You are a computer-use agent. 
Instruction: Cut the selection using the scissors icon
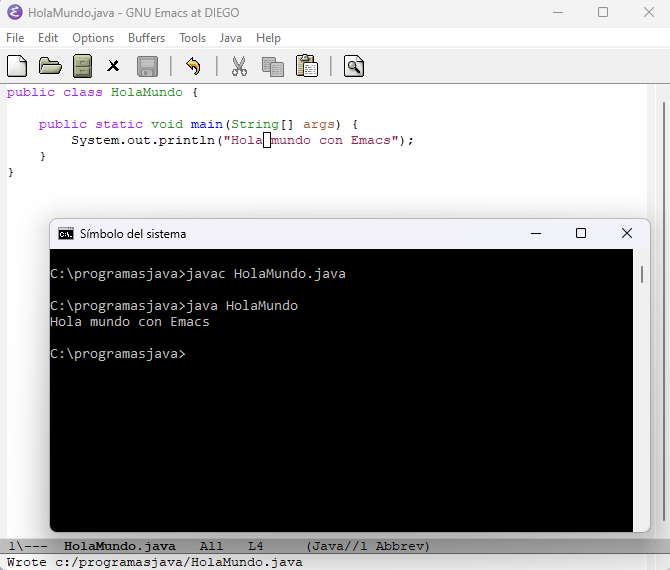239,66
